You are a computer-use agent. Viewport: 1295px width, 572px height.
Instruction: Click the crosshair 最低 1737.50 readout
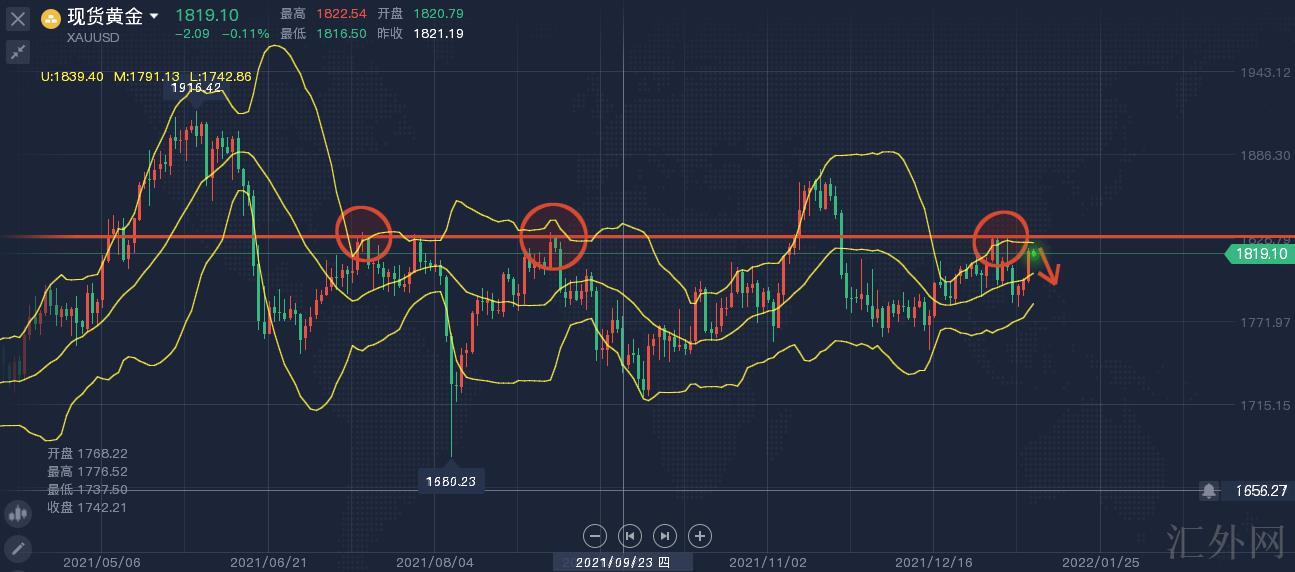87,489
